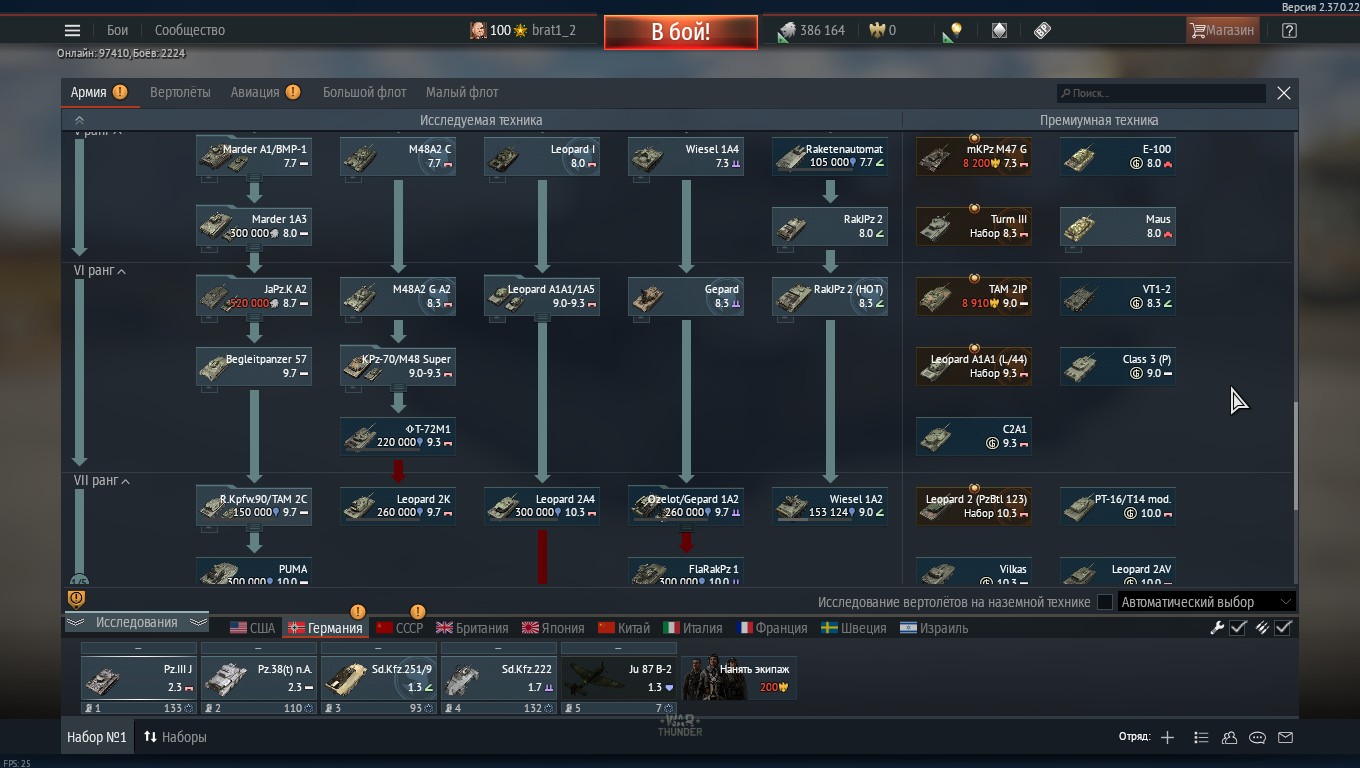
Task: Open the diamond-shaped icon in top bar
Action: click(x=999, y=30)
